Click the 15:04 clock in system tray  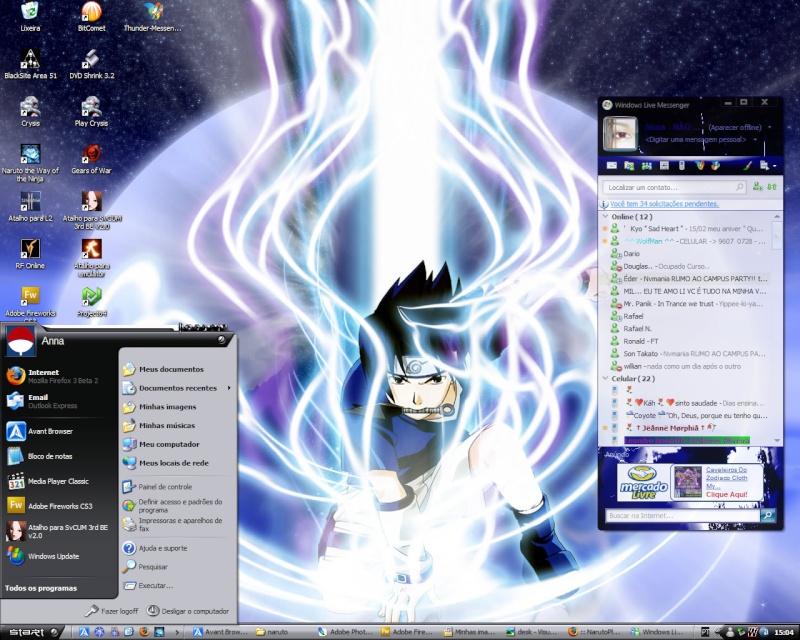pyautogui.click(x=784, y=632)
